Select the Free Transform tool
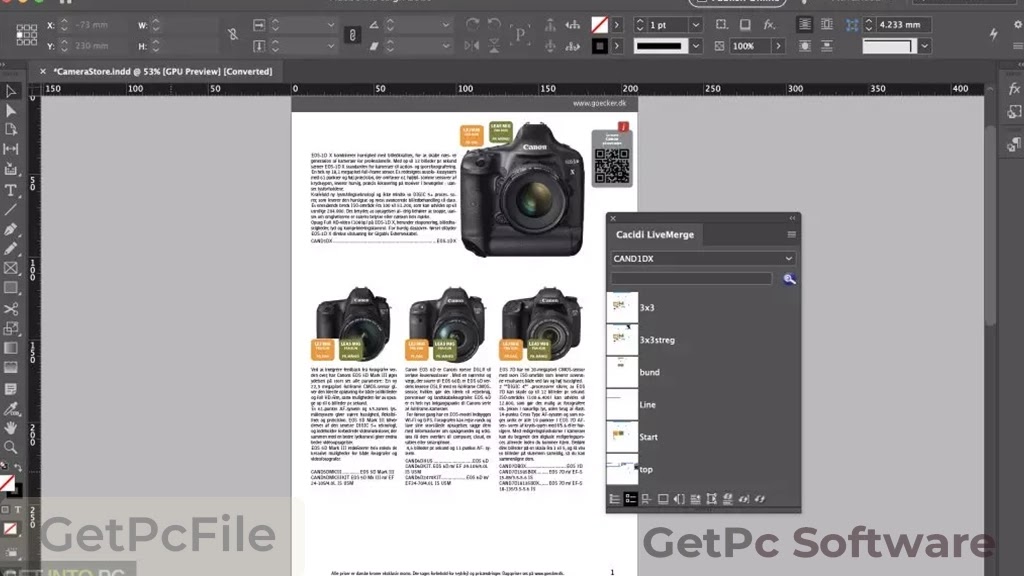The image size is (1024, 576). [10, 328]
